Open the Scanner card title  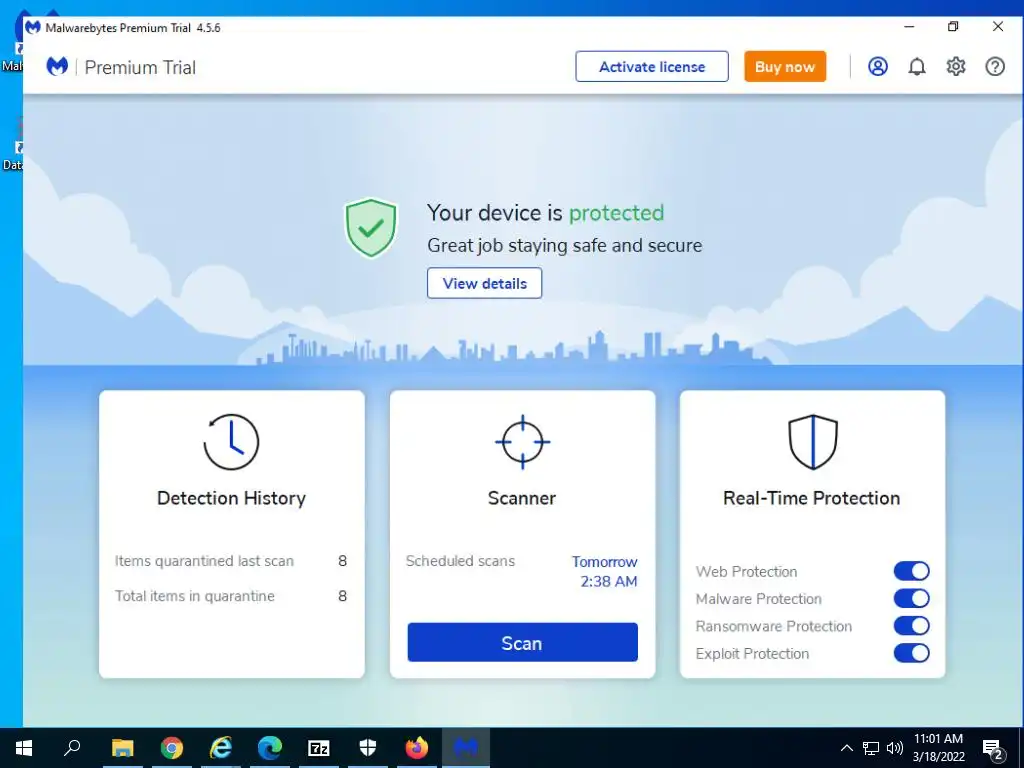[x=522, y=498]
